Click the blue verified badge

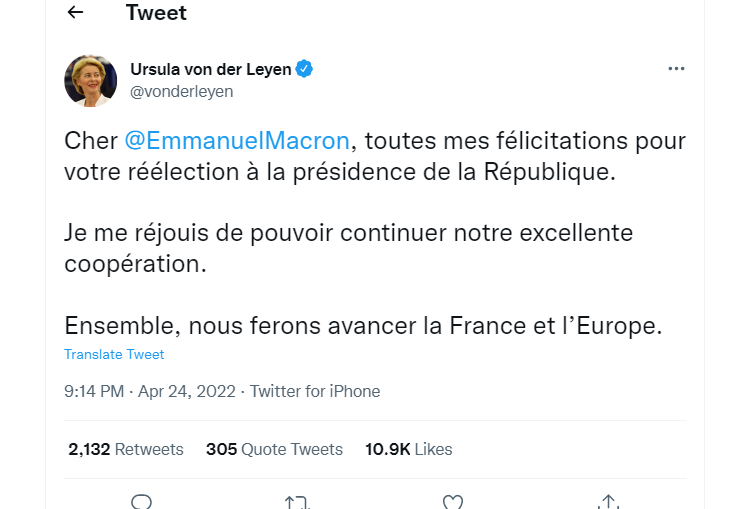click(304, 69)
